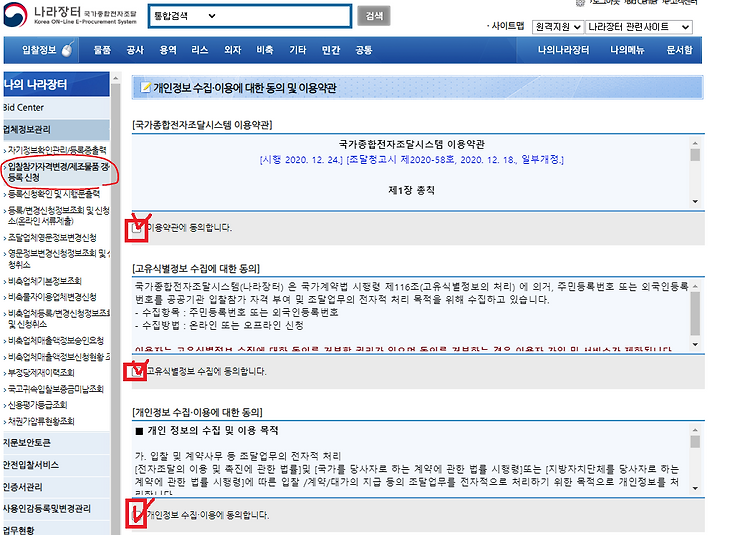
Task: Click the 나라장터 logo at top left
Action: point(70,15)
